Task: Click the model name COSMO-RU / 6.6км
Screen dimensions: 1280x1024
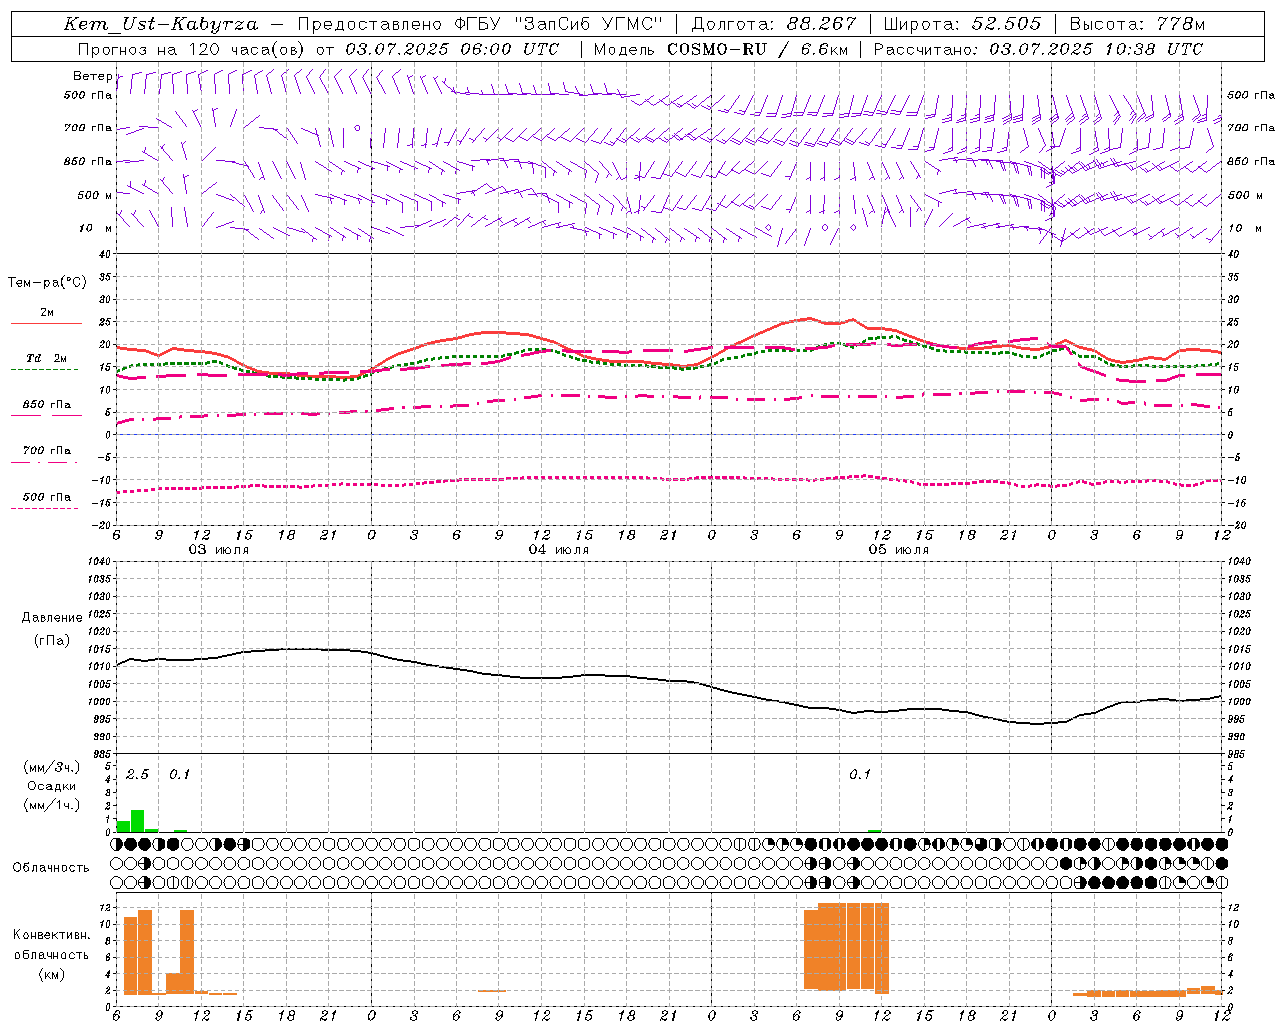Action: pyautogui.click(x=758, y=48)
